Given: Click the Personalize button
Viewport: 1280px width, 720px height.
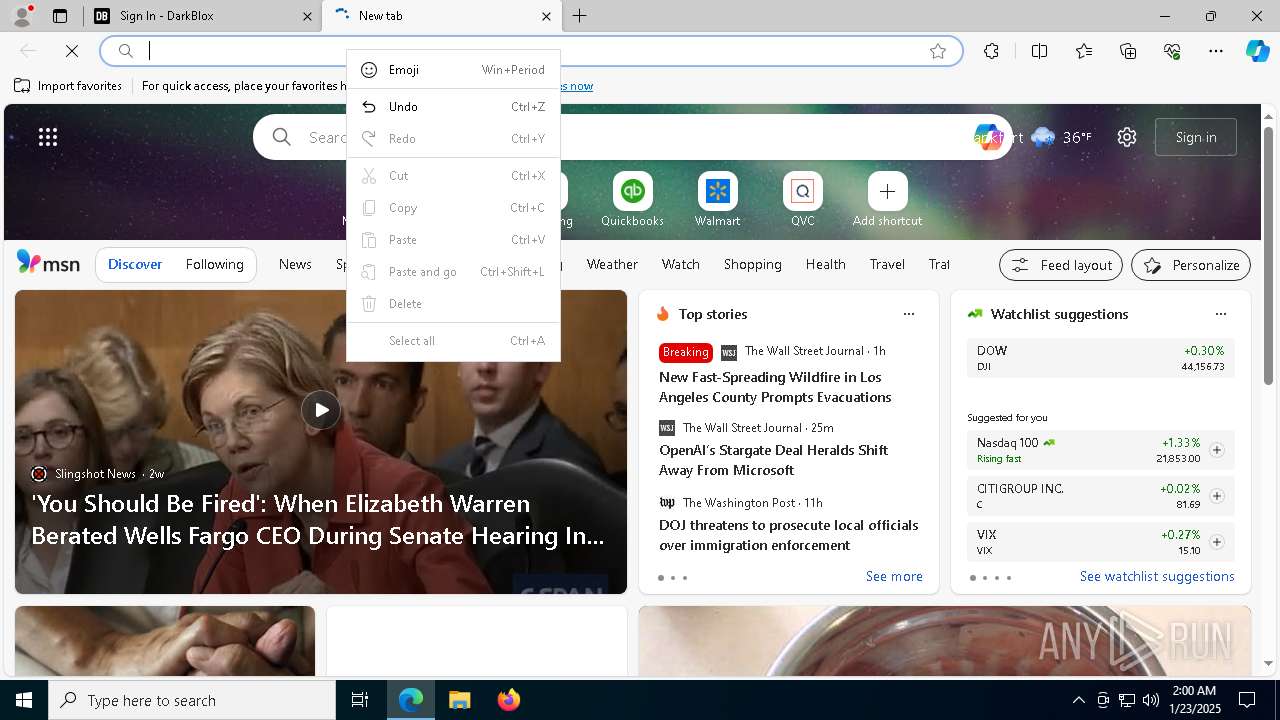Looking at the screenshot, I should point(1191,265).
